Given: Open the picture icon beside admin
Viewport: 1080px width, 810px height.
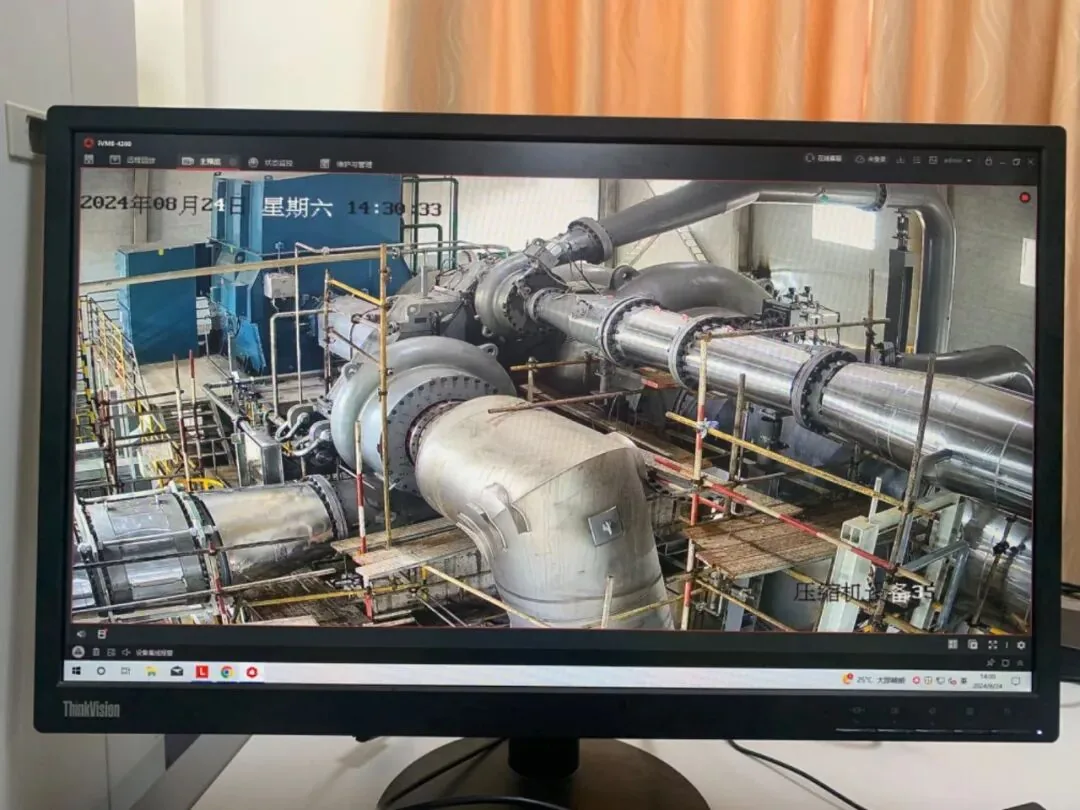Looking at the screenshot, I should [933, 160].
